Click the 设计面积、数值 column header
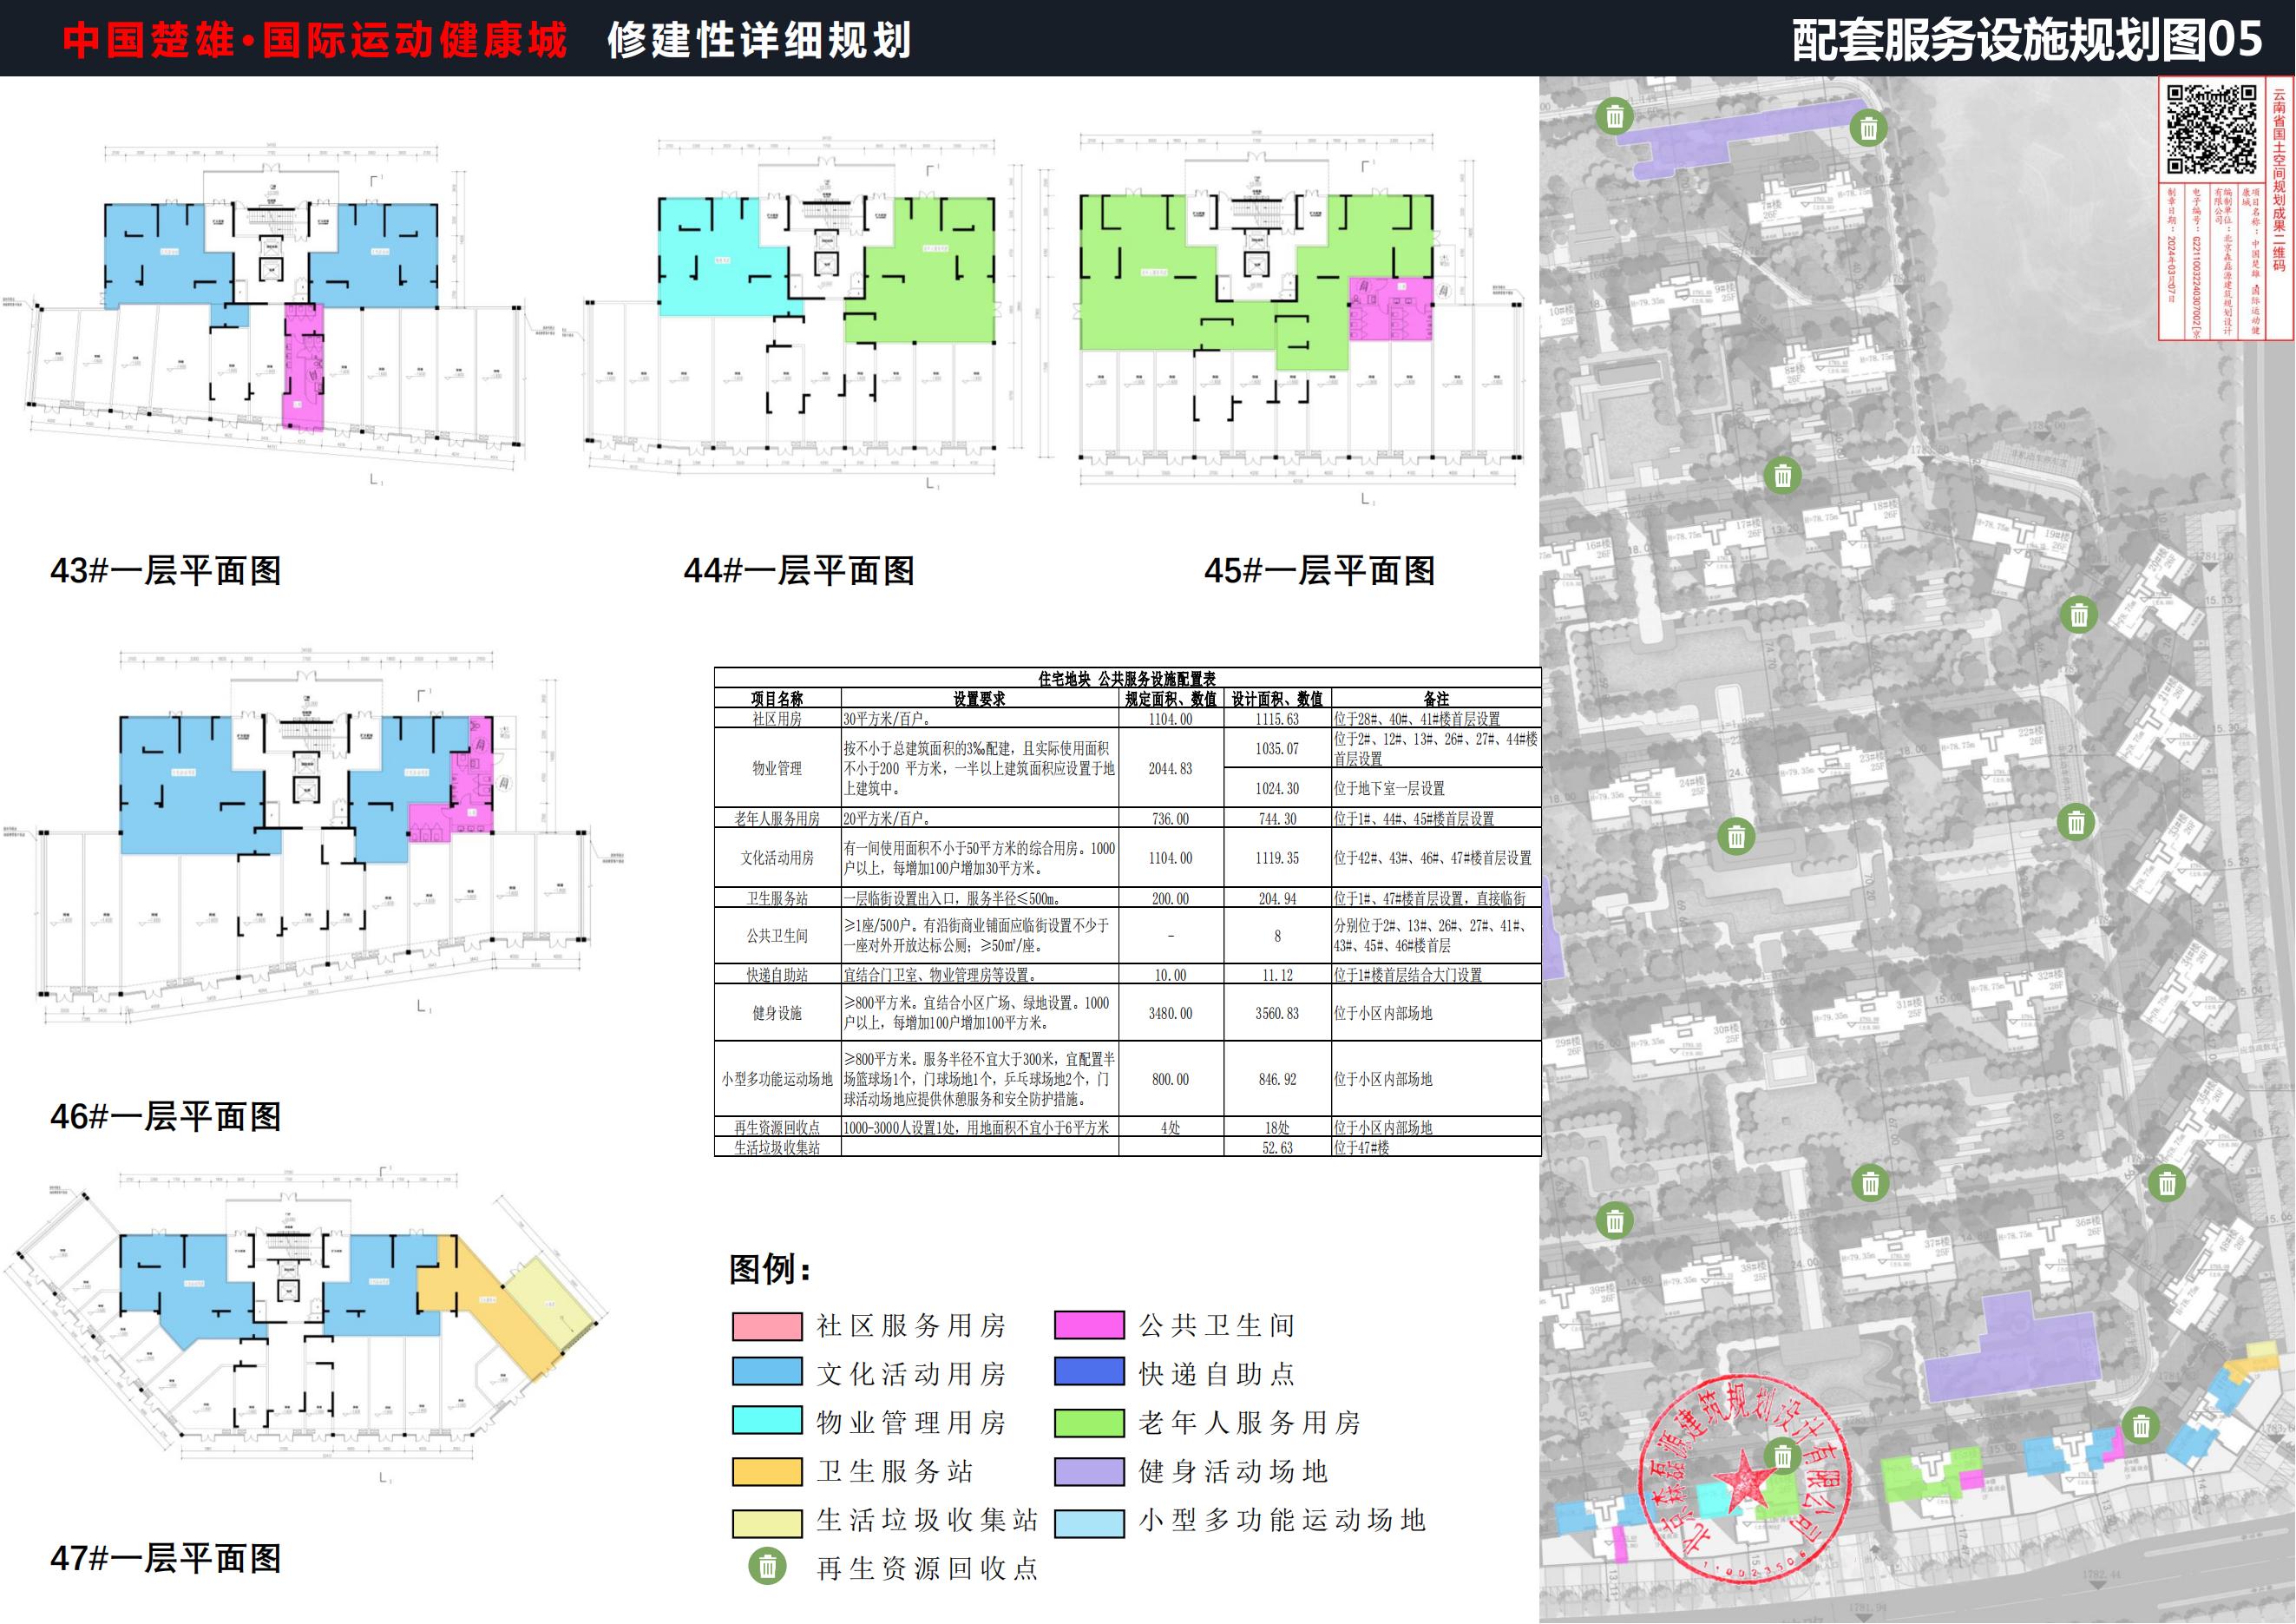2296x1624 pixels. 1277,699
